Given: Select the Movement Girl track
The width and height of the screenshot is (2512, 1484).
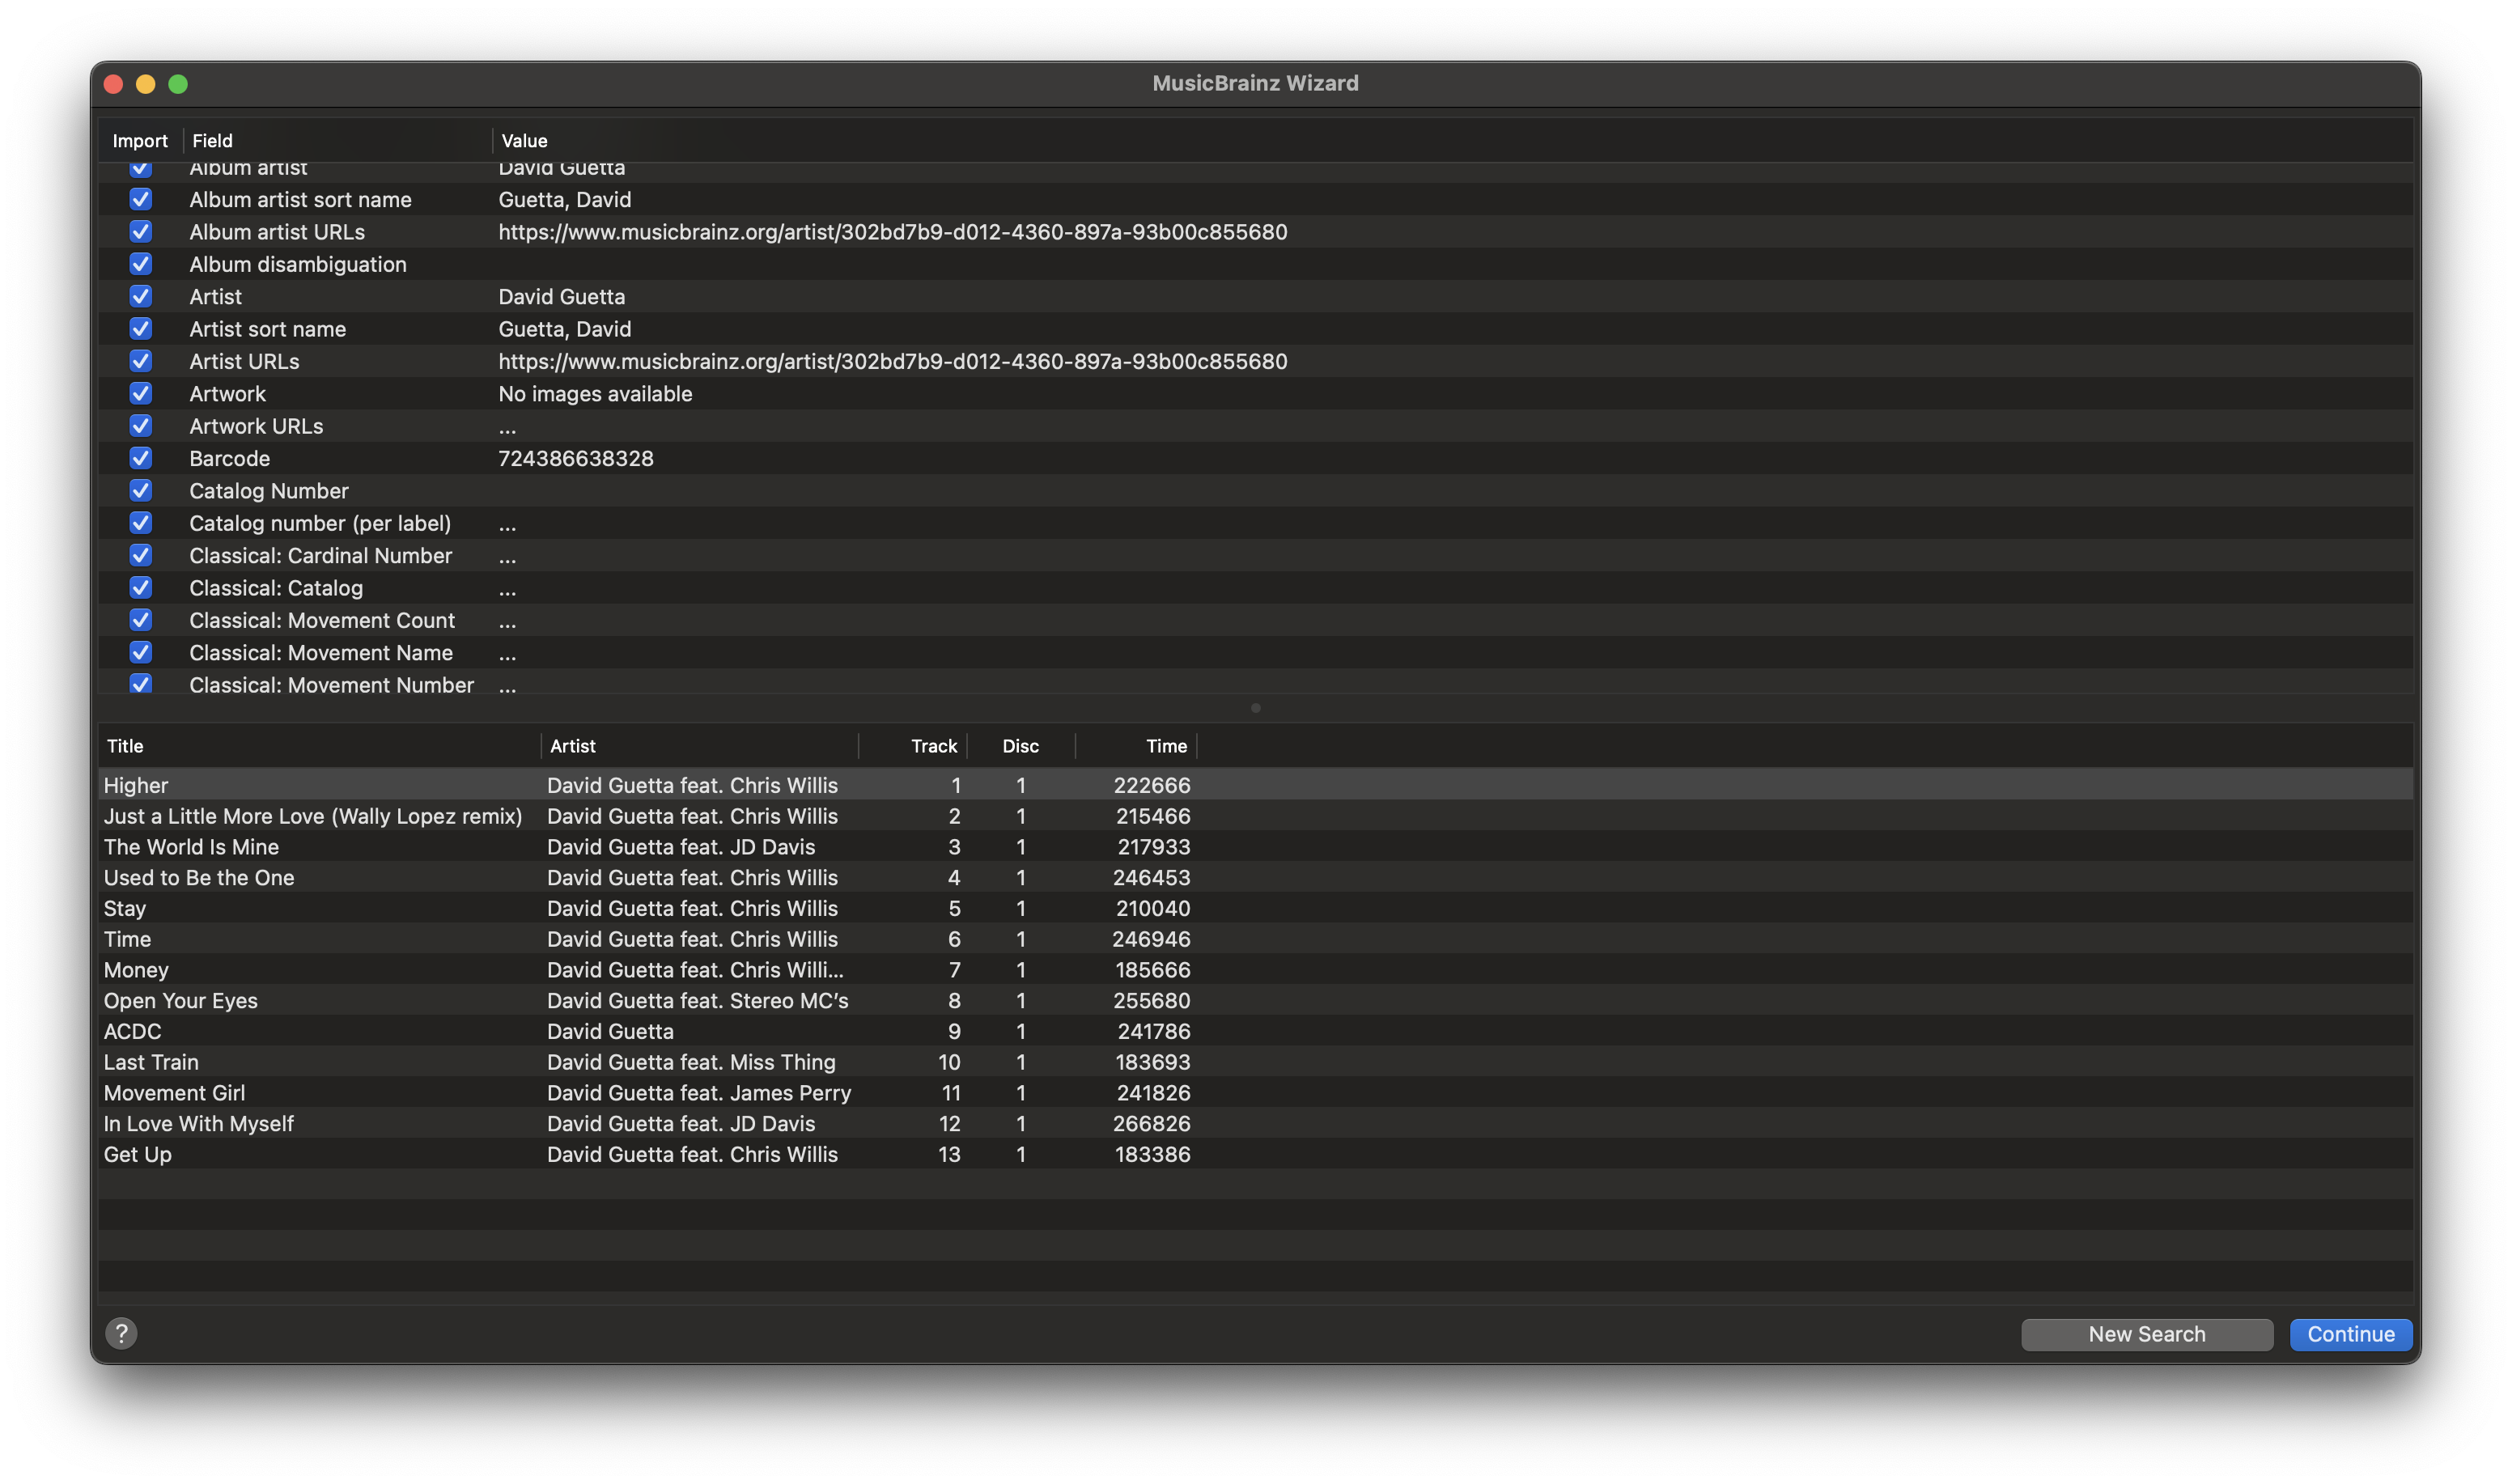Looking at the screenshot, I should [x=1256, y=1093].
